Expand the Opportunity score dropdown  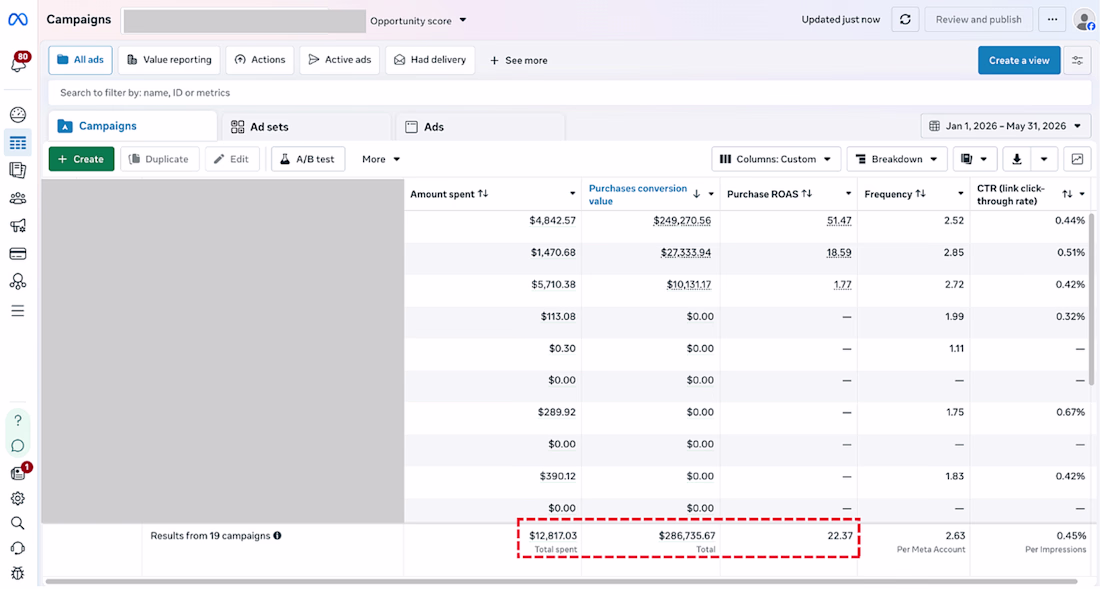point(418,20)
